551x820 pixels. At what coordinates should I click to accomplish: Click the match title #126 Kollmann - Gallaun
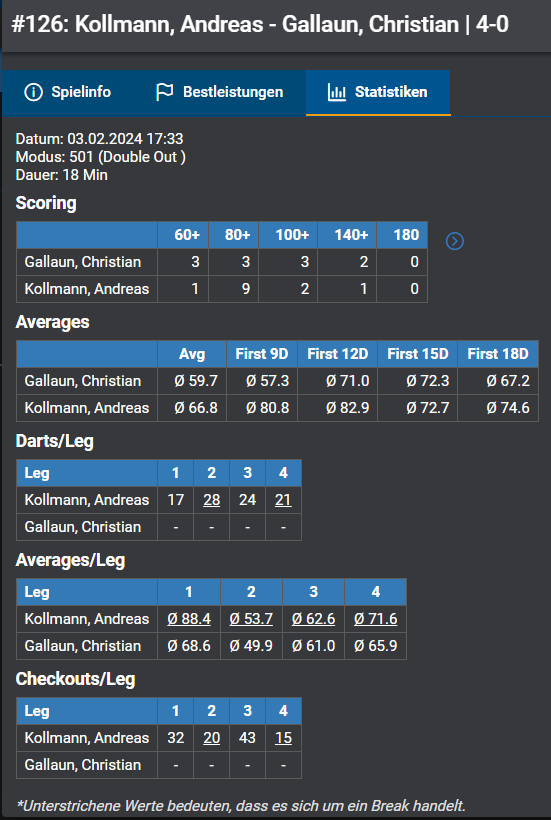[260, 25]
